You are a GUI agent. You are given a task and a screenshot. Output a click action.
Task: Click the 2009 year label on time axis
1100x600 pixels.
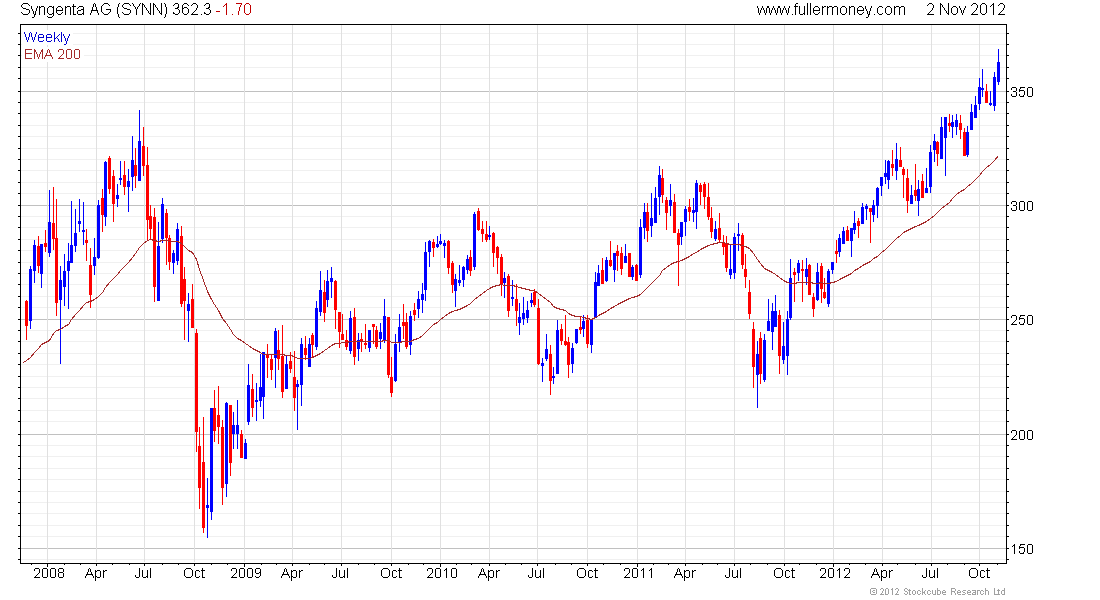[x=246, y=573]
